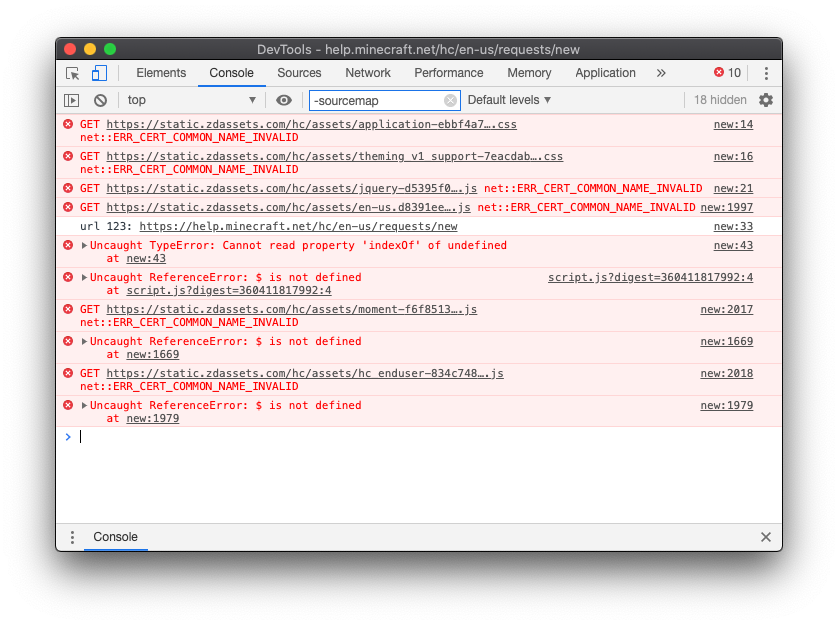Image resolution: width=838 pixels, height=625 pixels.
Task: Go to source location new:2017
Action: pos(727,310)
